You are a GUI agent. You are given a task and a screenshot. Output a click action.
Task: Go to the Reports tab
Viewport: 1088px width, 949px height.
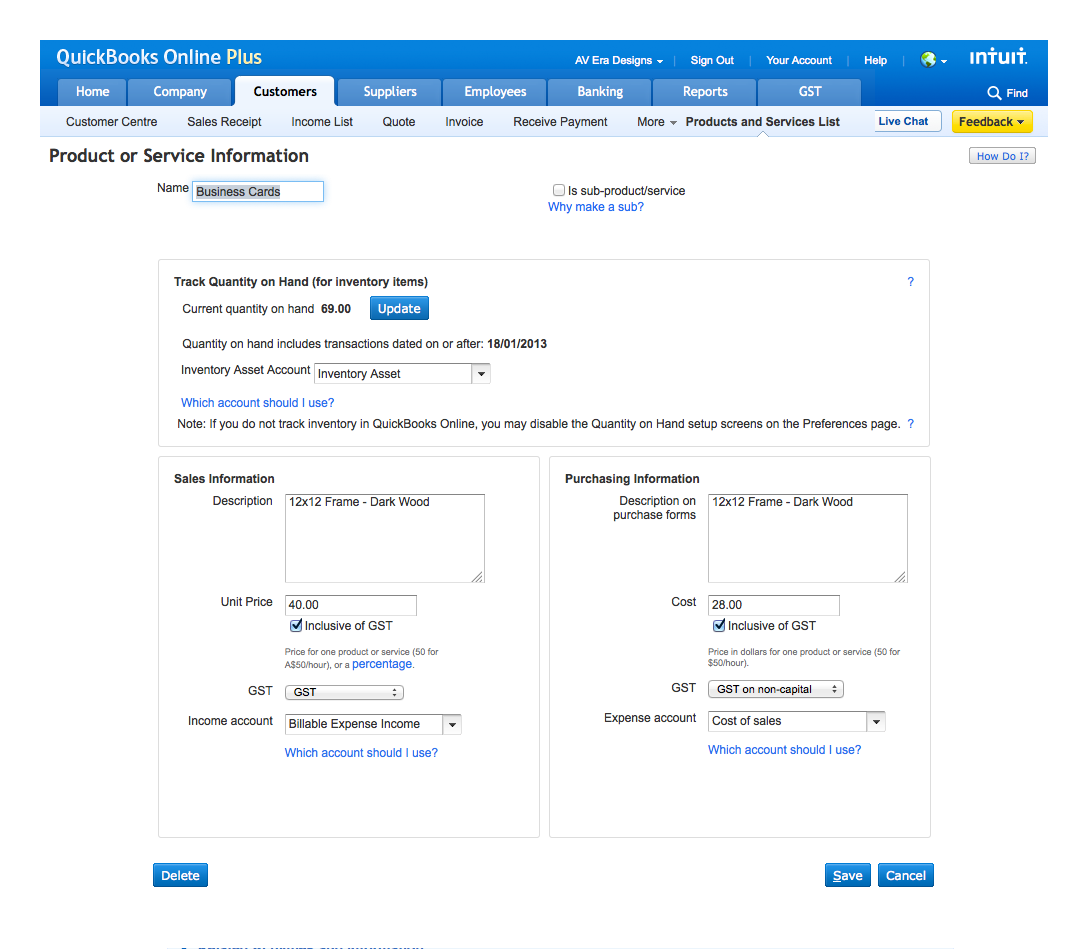click(x=705, y=92)
